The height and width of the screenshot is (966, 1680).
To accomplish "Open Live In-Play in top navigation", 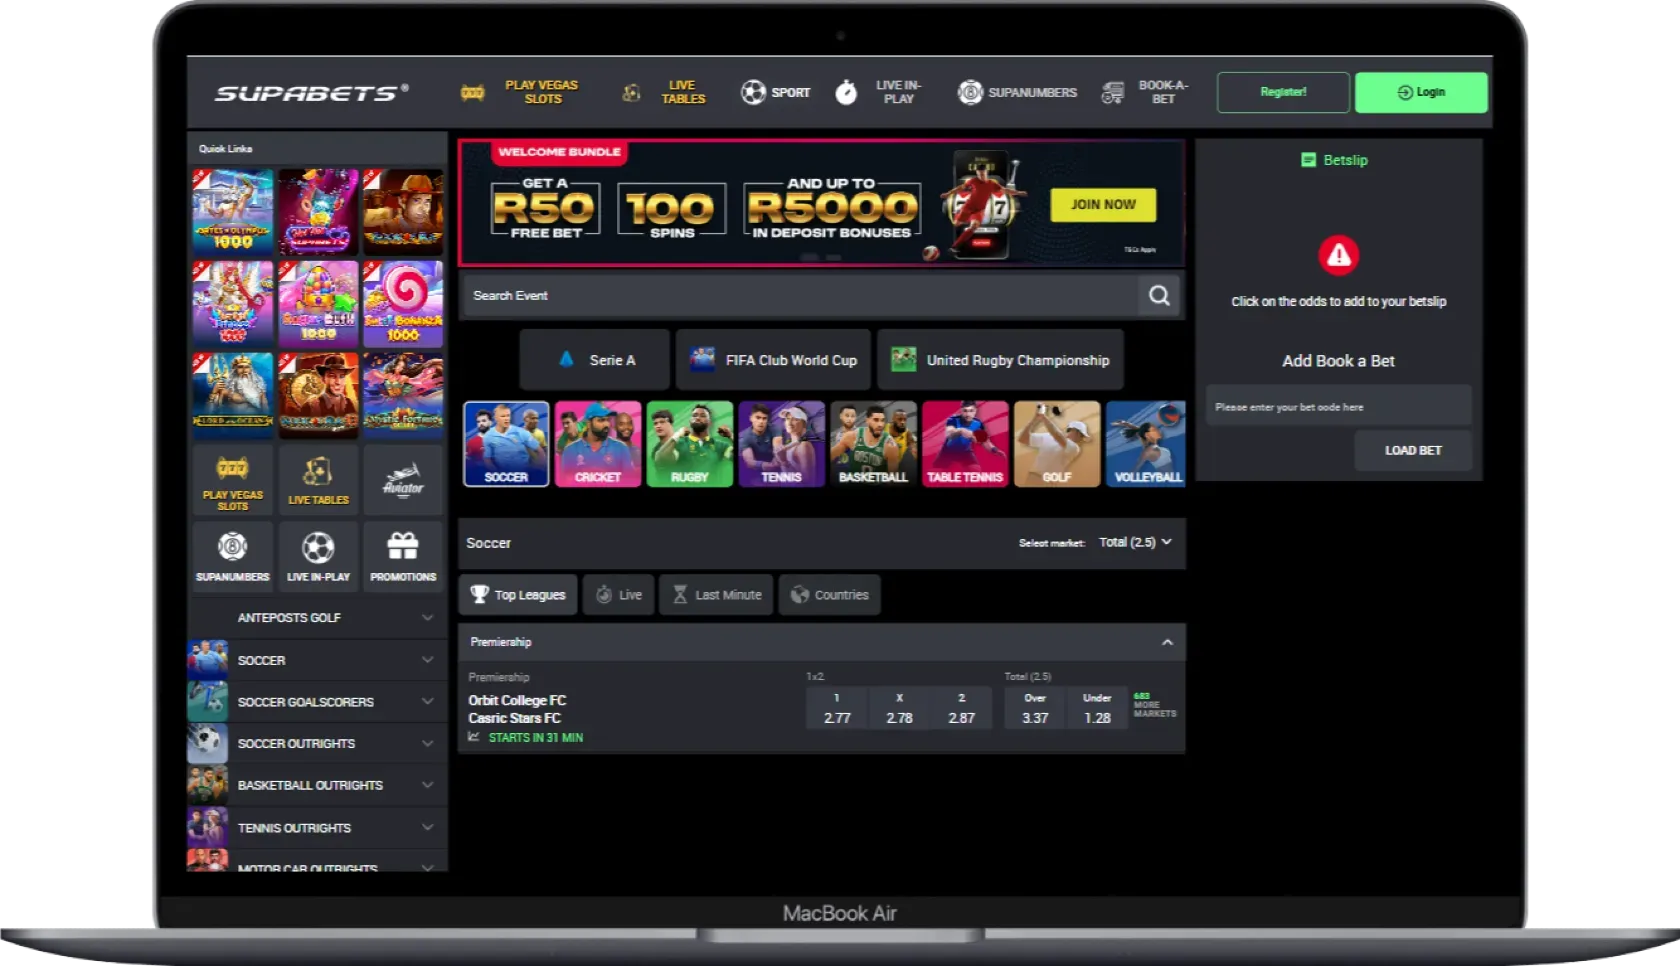I will tap(880, 92).
